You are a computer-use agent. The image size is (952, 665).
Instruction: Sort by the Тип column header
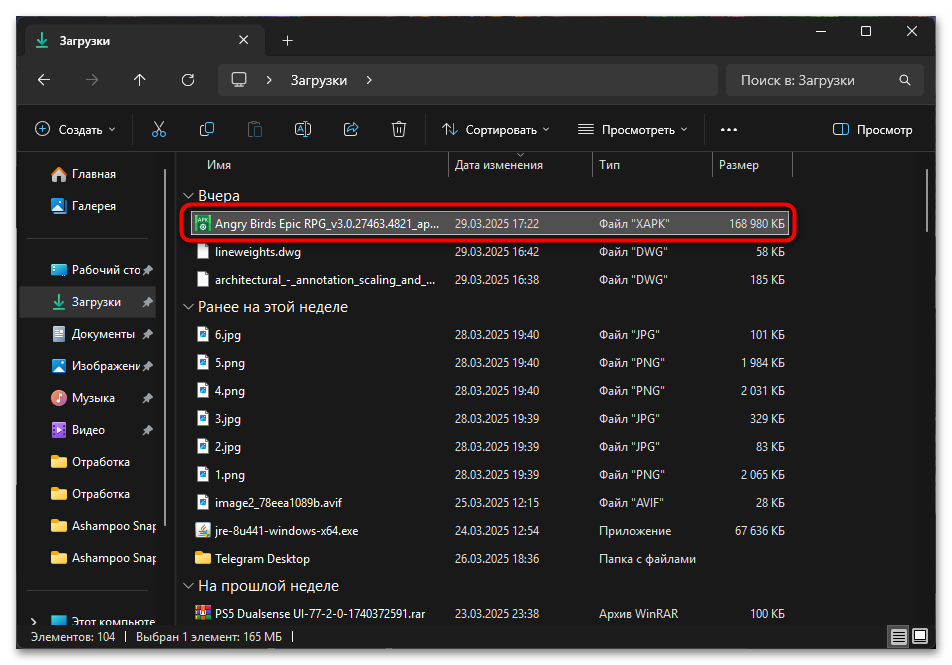coord(609,165)
